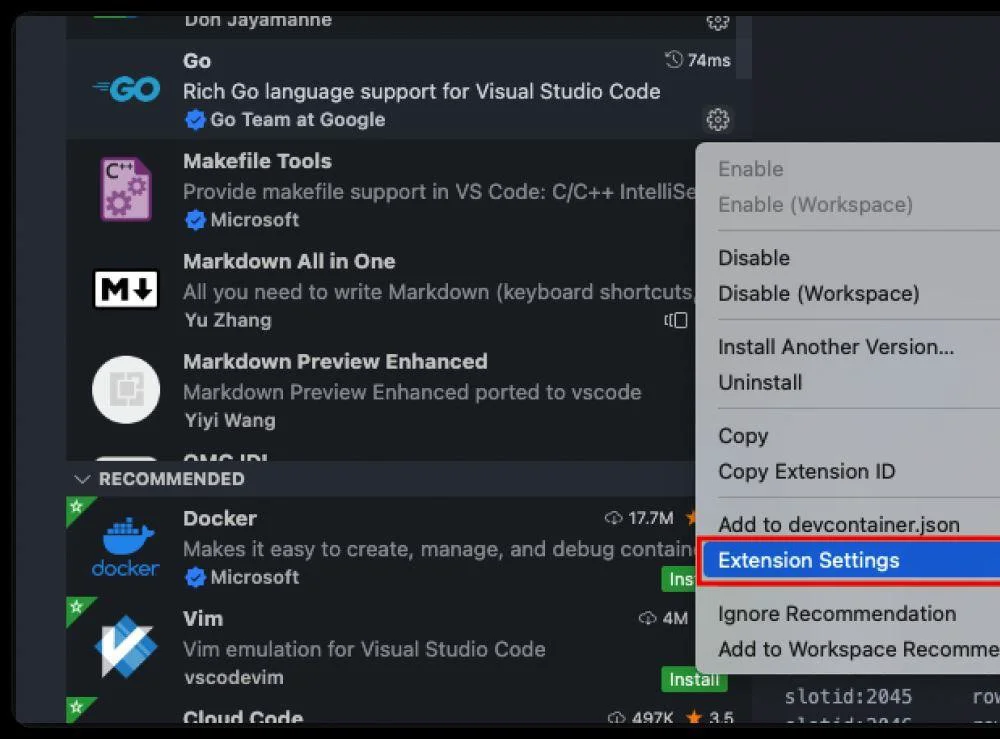Click the Makefile Tools extension icon
Viewport: 1000px width, 739px height.
pos(126,189)
